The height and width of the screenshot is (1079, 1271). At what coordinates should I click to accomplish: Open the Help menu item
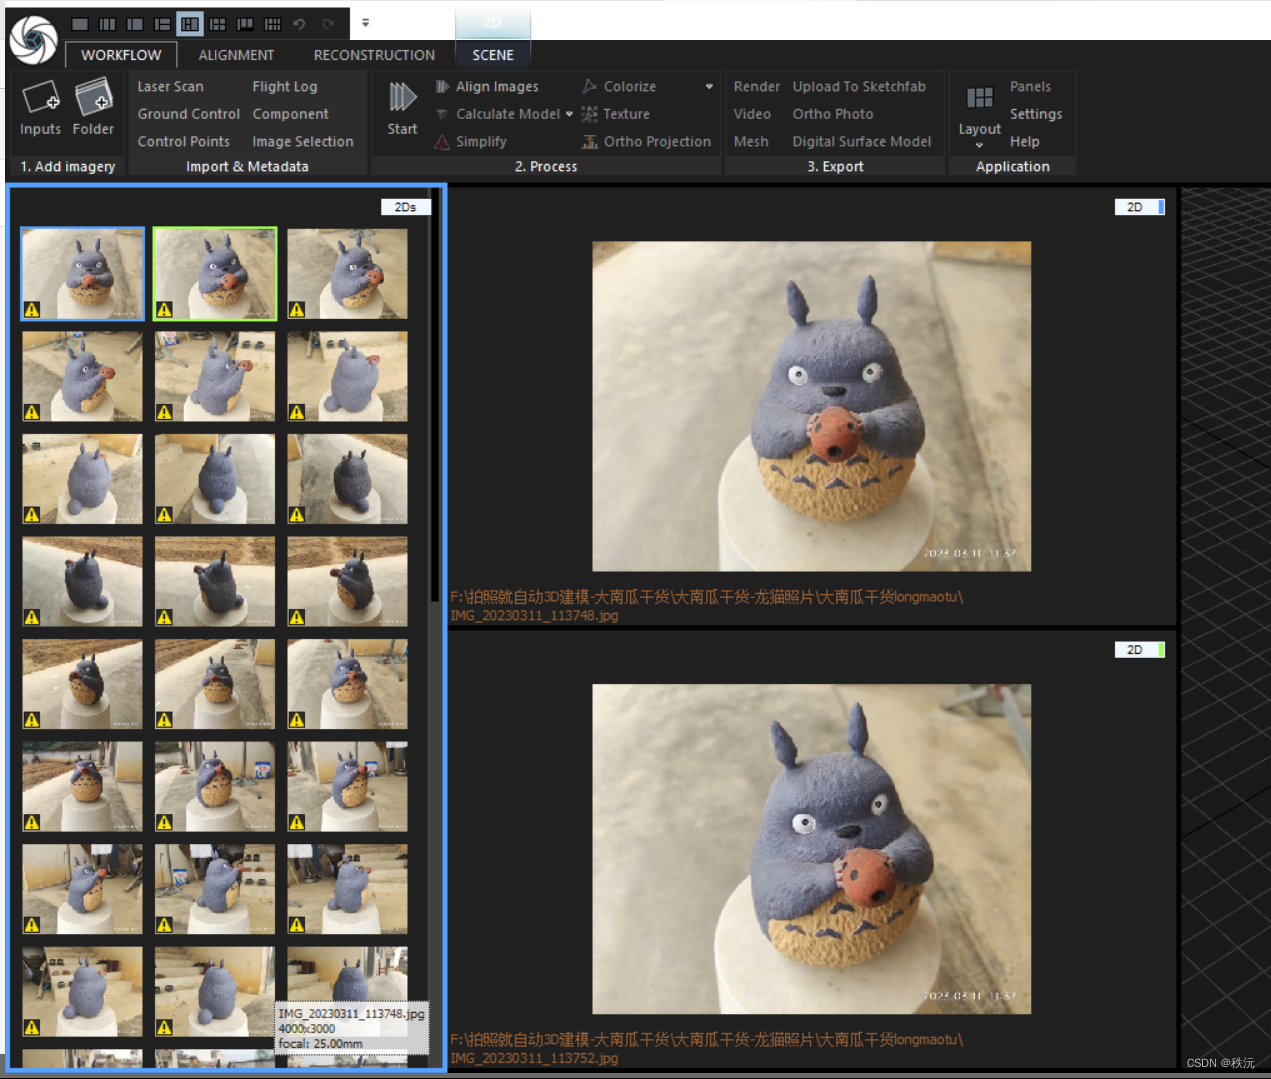[x=1024, y=142]
